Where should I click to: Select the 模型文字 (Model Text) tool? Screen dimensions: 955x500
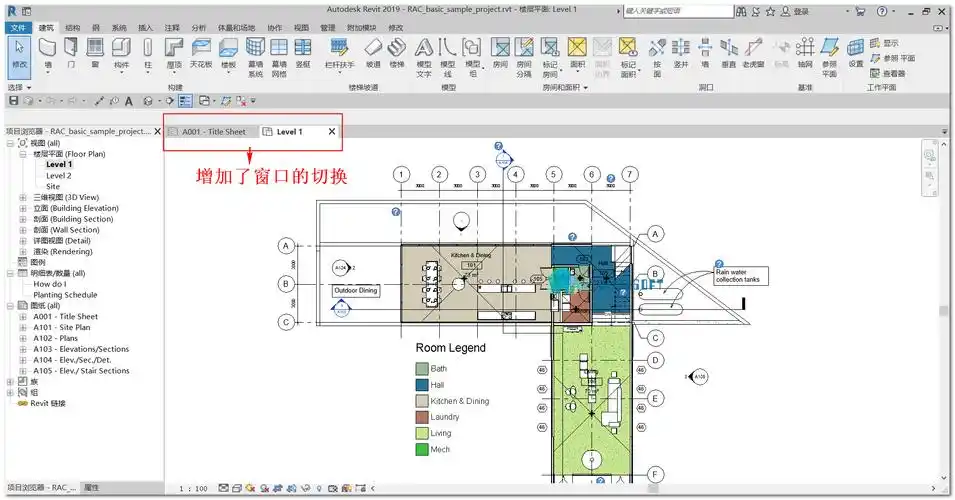pos(424,58)
